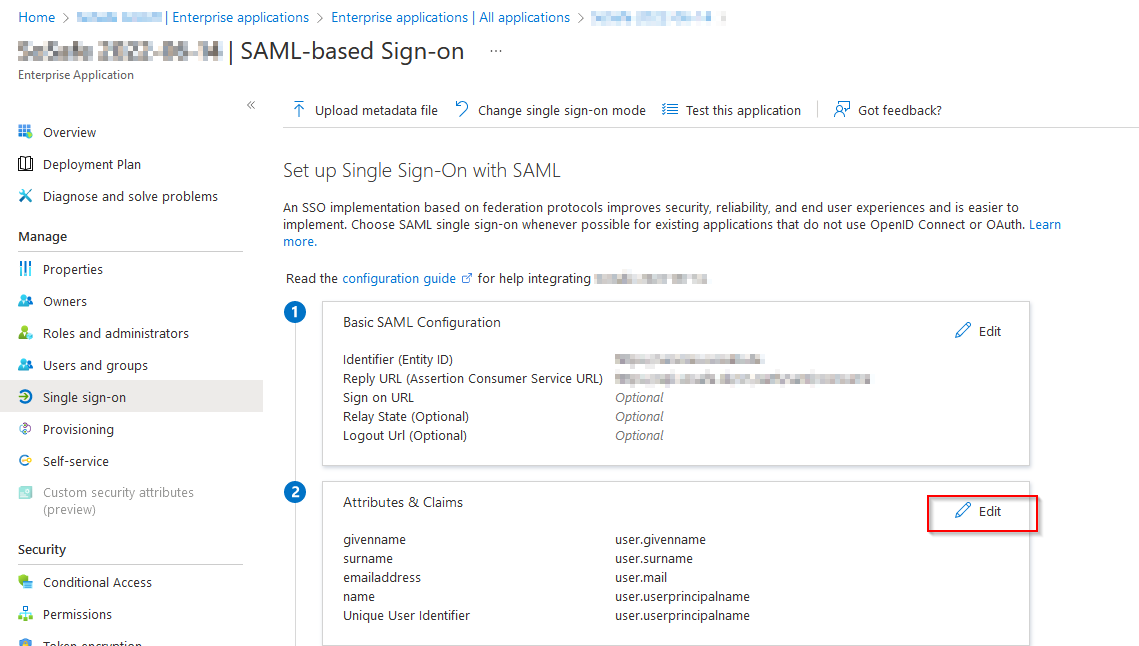Click the Conditional Access shield icon
1139x646 pixels.
(26, 582)
